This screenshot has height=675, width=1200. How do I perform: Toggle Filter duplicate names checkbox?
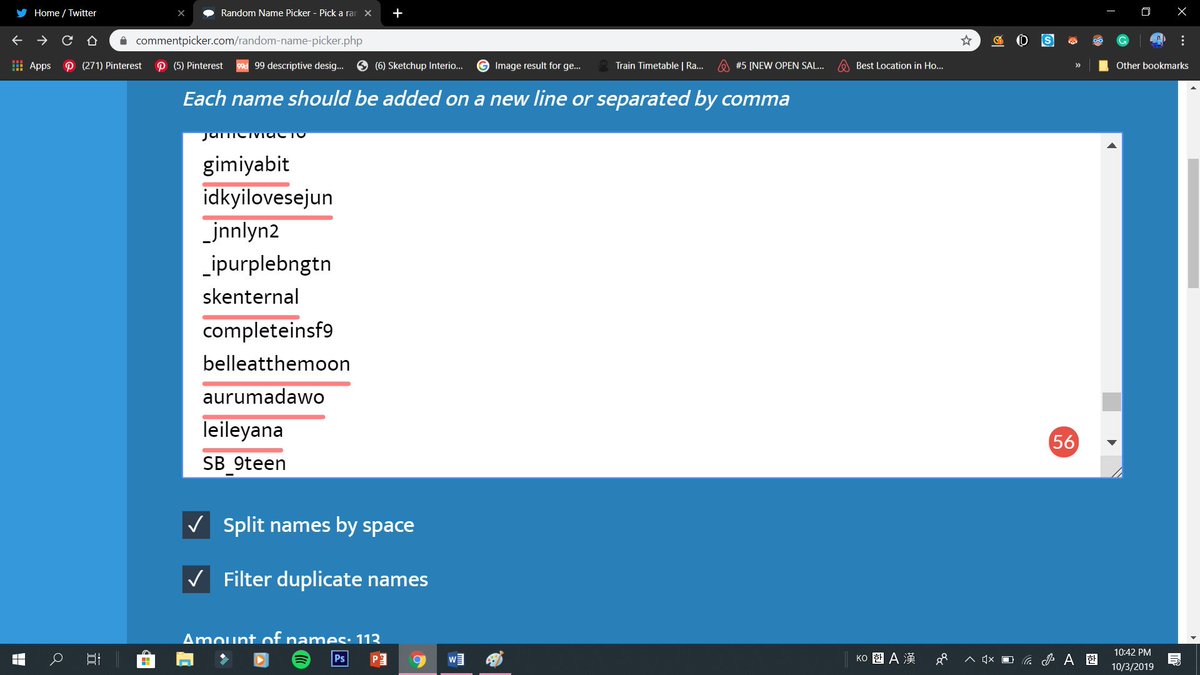point(196,579)
